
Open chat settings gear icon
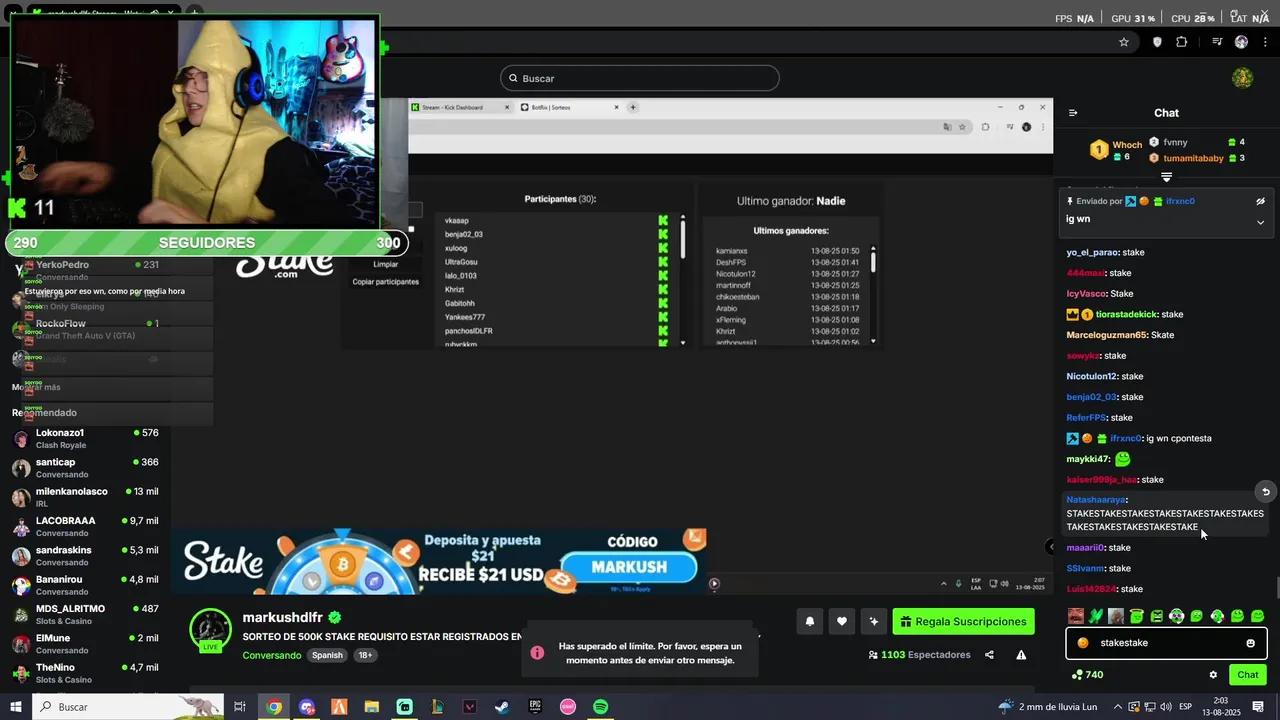coord(1213,675)
